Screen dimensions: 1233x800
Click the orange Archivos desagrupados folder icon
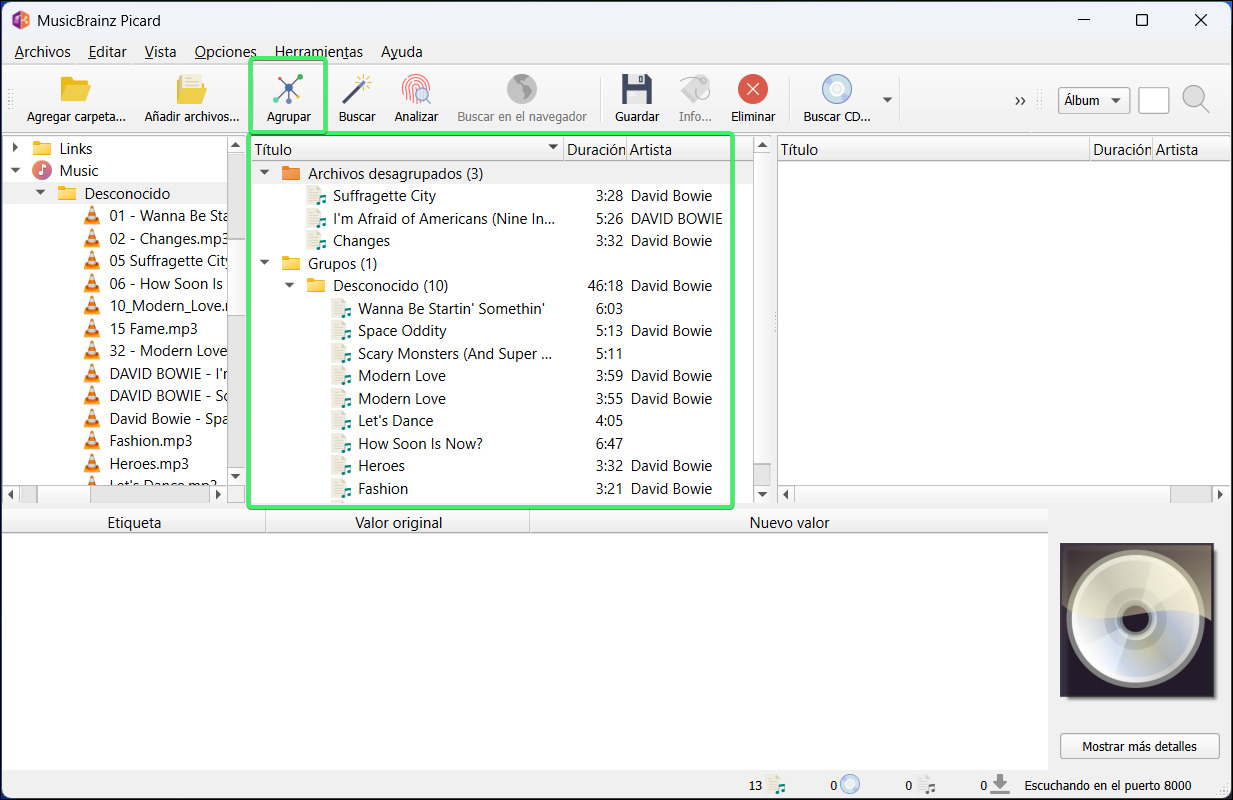[x=291, y=173]
